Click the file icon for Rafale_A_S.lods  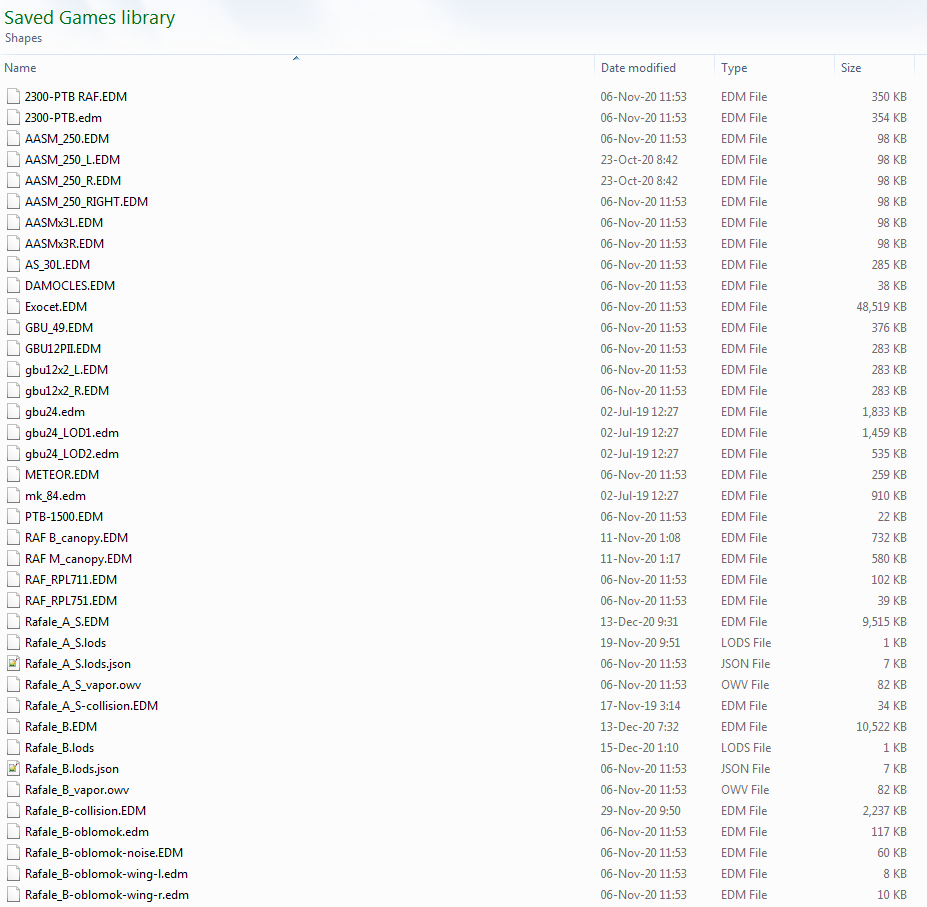tap(13, 643)
